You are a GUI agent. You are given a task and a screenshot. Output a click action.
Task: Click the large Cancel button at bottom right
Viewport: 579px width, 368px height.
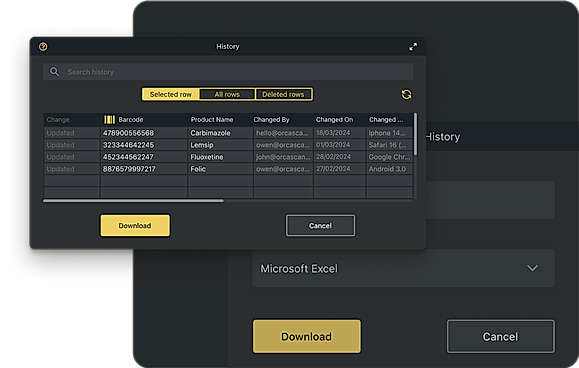pos(501,336)
